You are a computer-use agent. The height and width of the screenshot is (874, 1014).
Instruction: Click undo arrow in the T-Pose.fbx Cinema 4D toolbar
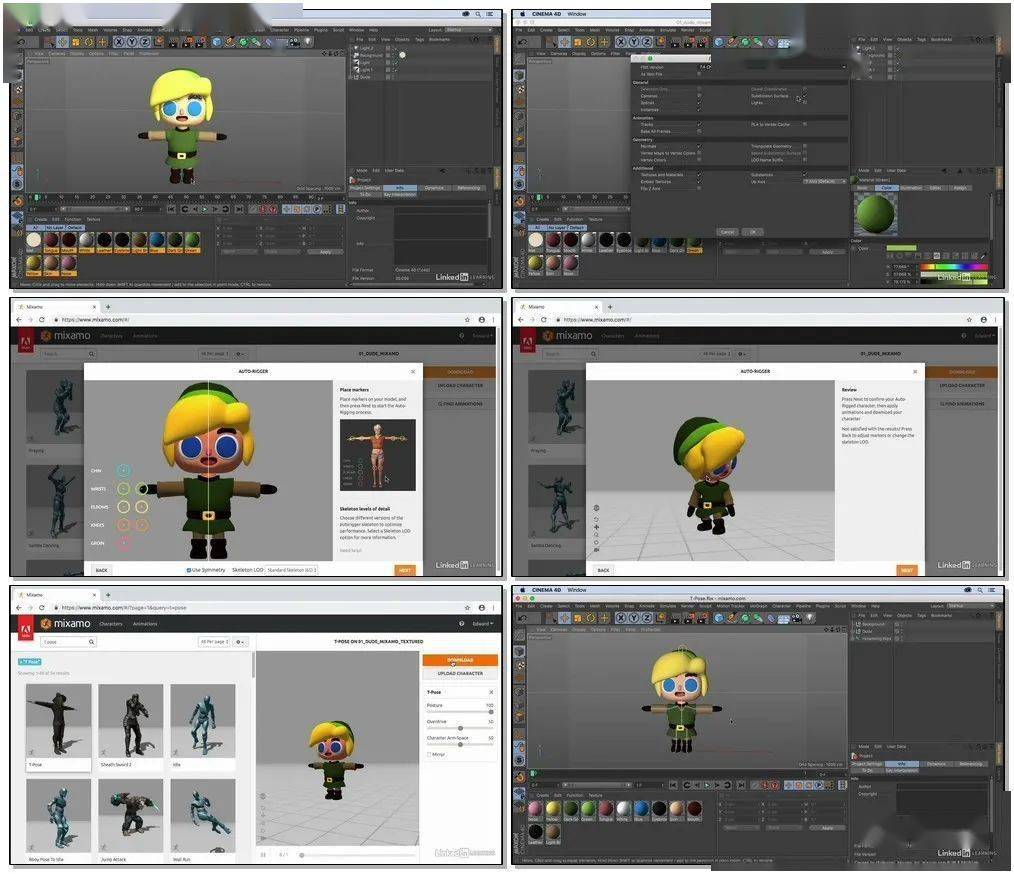click(523, 618)
